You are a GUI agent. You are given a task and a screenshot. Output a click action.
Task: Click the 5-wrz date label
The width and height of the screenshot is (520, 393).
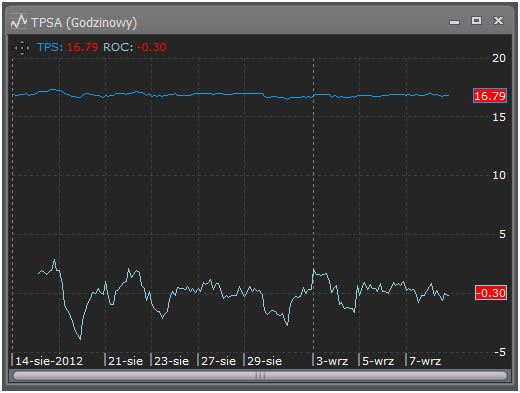click(x=378, y=361)
